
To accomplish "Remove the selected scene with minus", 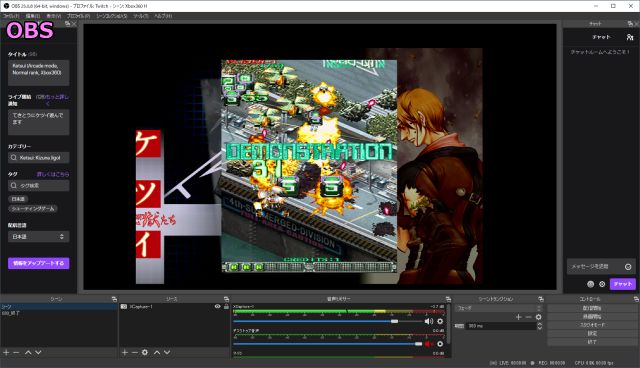I will click(x=16, y=352).
